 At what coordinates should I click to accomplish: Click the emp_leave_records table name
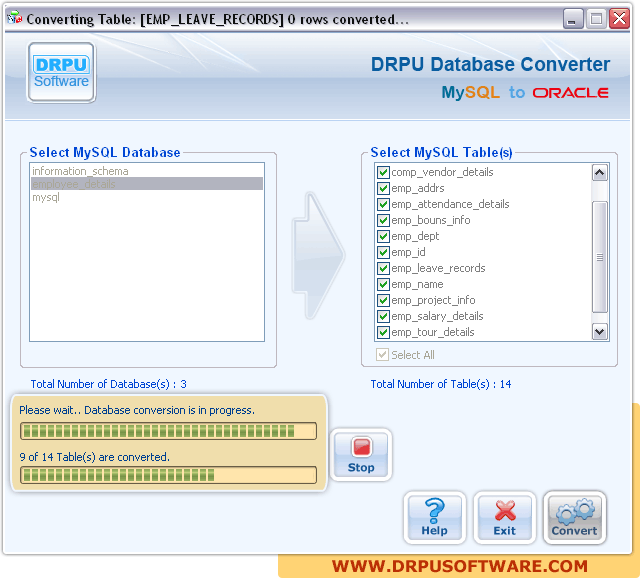(438, 268)
